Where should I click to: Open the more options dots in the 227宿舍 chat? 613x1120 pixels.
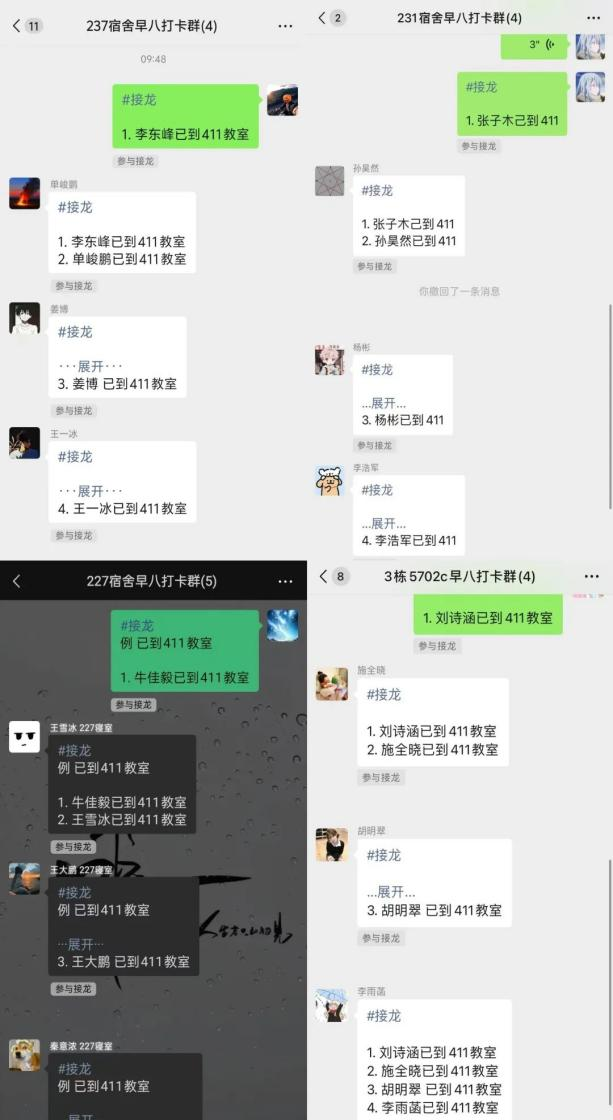(285, 581)
